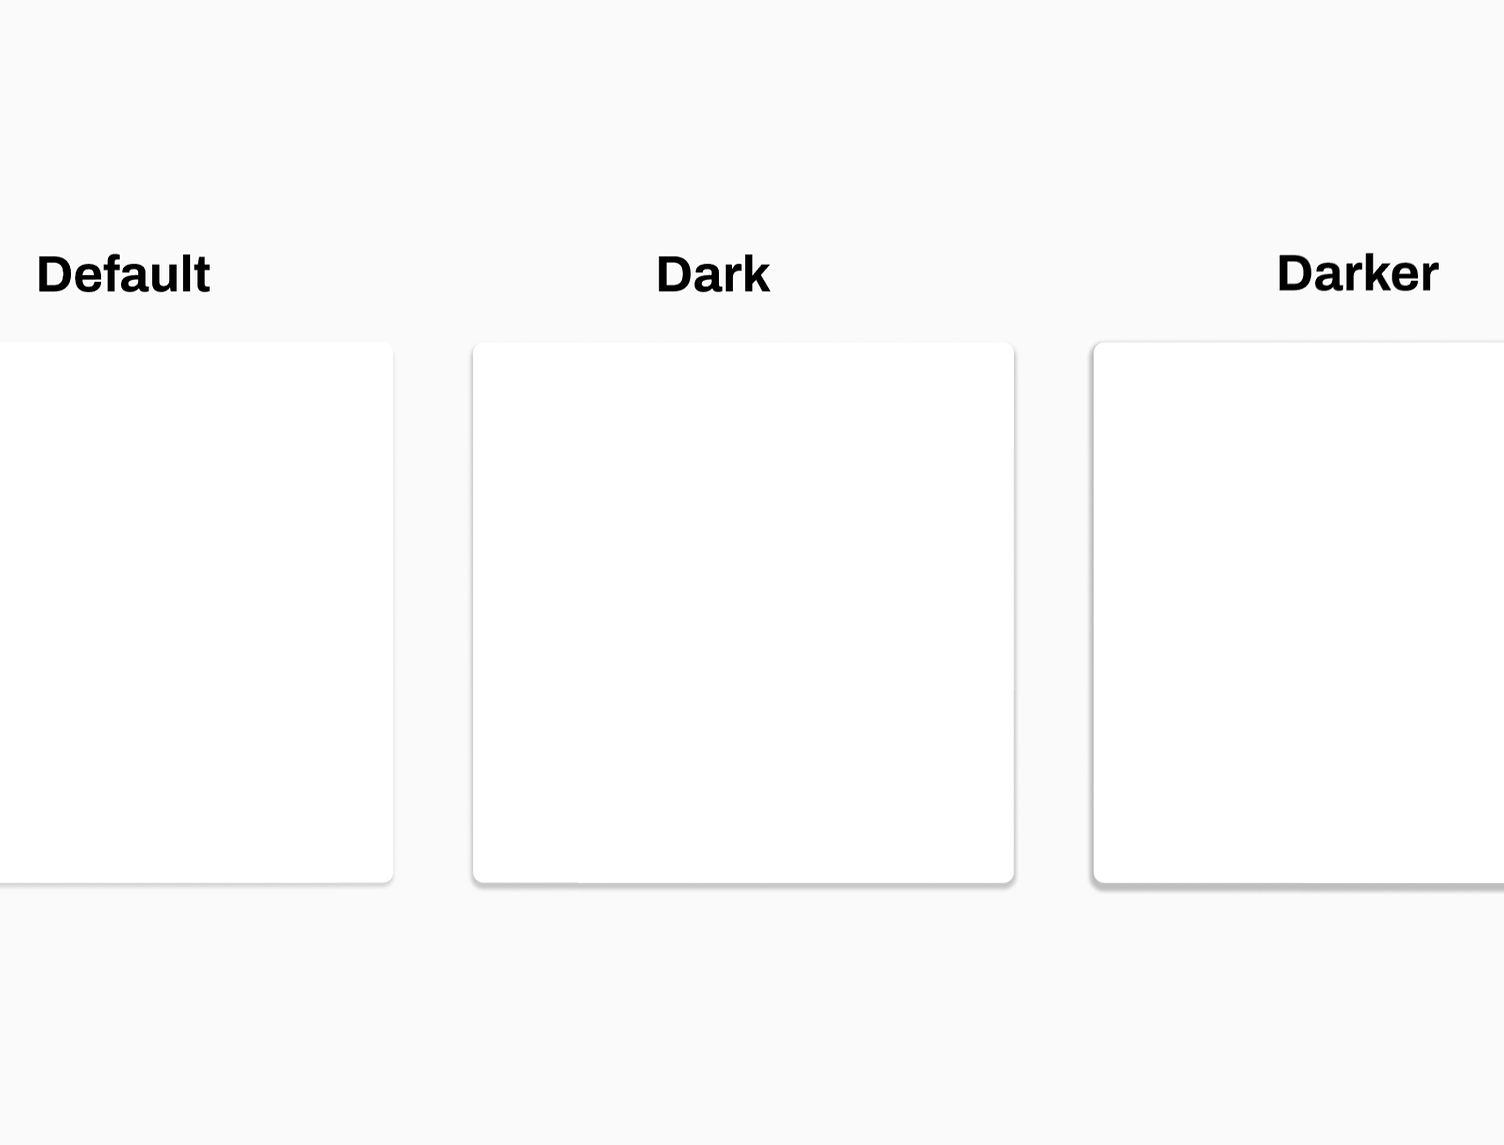Select the card under Default
This screenshot has height=1145, width=1504.
(195, 612)
